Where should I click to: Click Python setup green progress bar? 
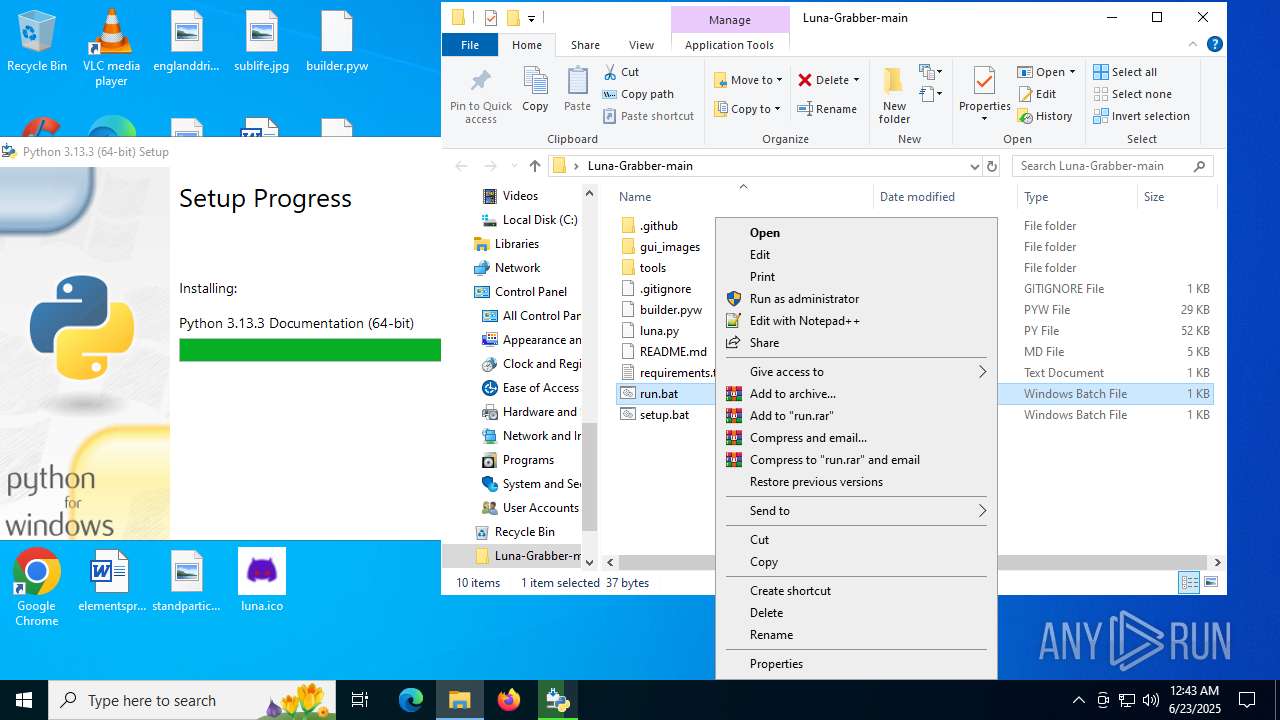point(310,350)
